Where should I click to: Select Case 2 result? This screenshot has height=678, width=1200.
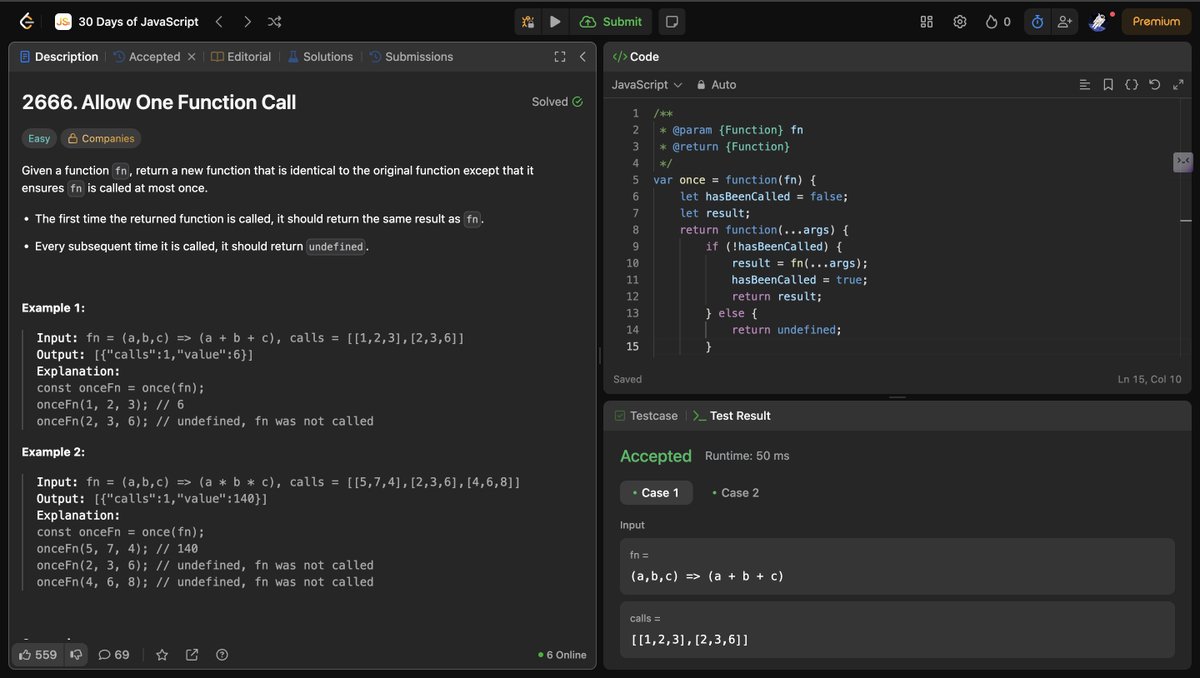735,493
